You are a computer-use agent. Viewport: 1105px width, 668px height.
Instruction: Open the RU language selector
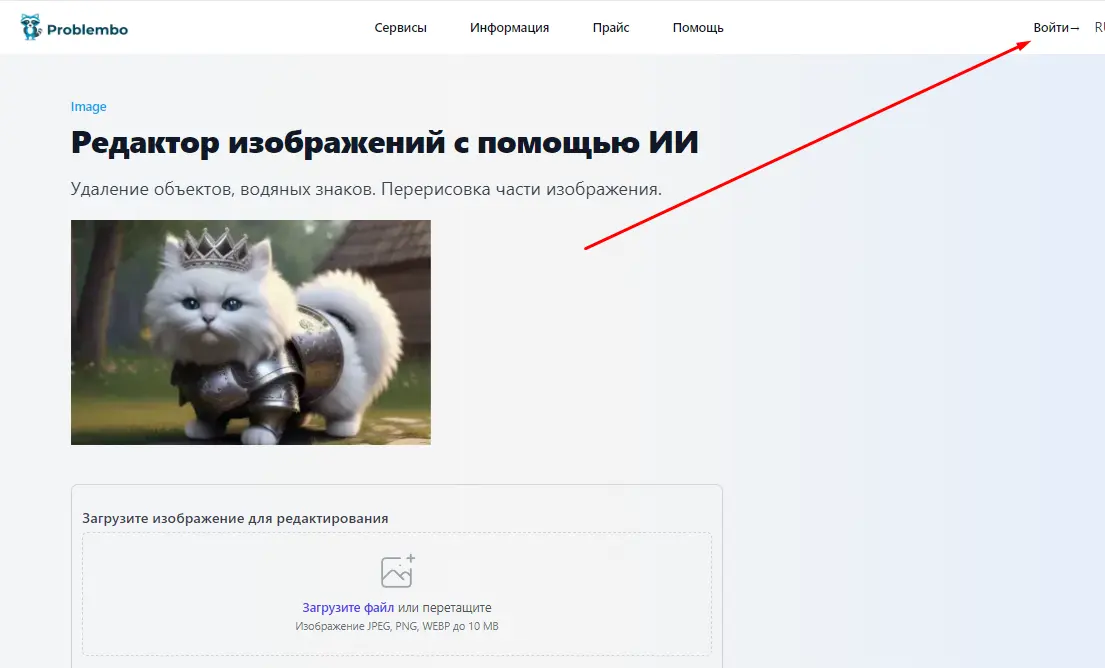[x=1099, y=27]
